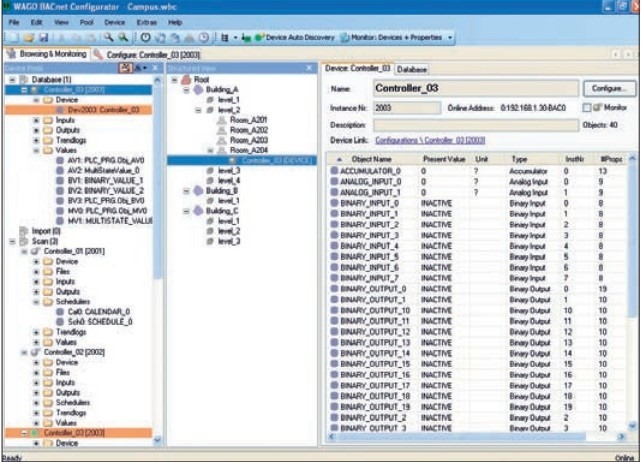
Task: Click Monitor: Devices + Properties button
Action: 392,38
